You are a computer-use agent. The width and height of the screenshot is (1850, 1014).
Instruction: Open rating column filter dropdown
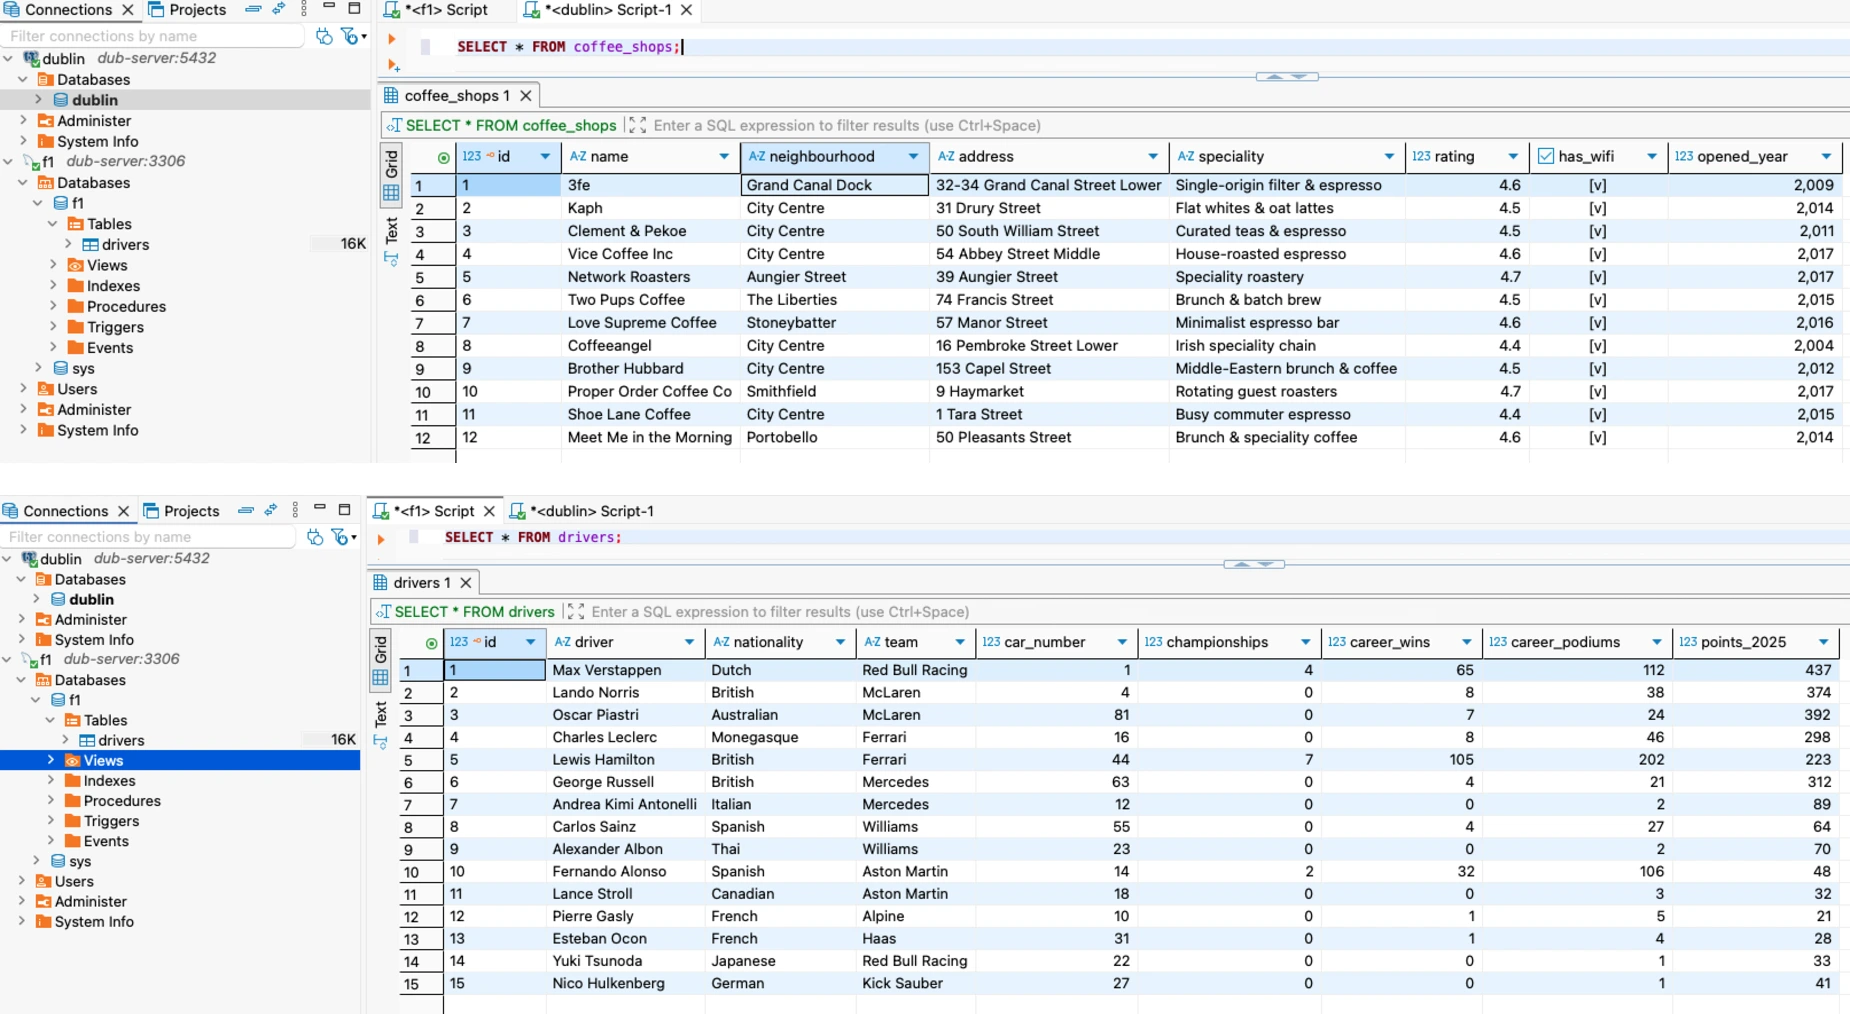coord(1512,157)
